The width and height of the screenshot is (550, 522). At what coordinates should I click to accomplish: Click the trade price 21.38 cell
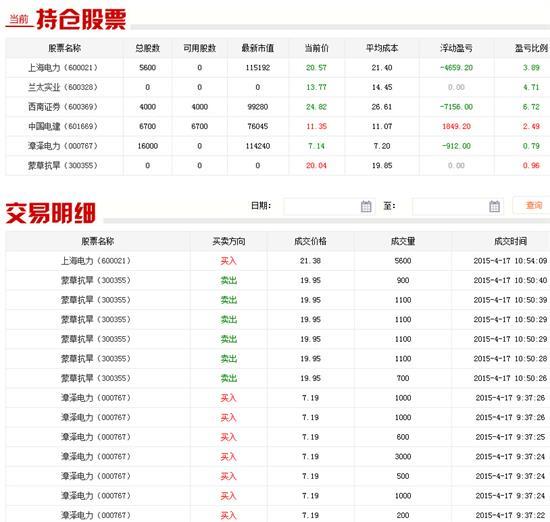[310, 261]
